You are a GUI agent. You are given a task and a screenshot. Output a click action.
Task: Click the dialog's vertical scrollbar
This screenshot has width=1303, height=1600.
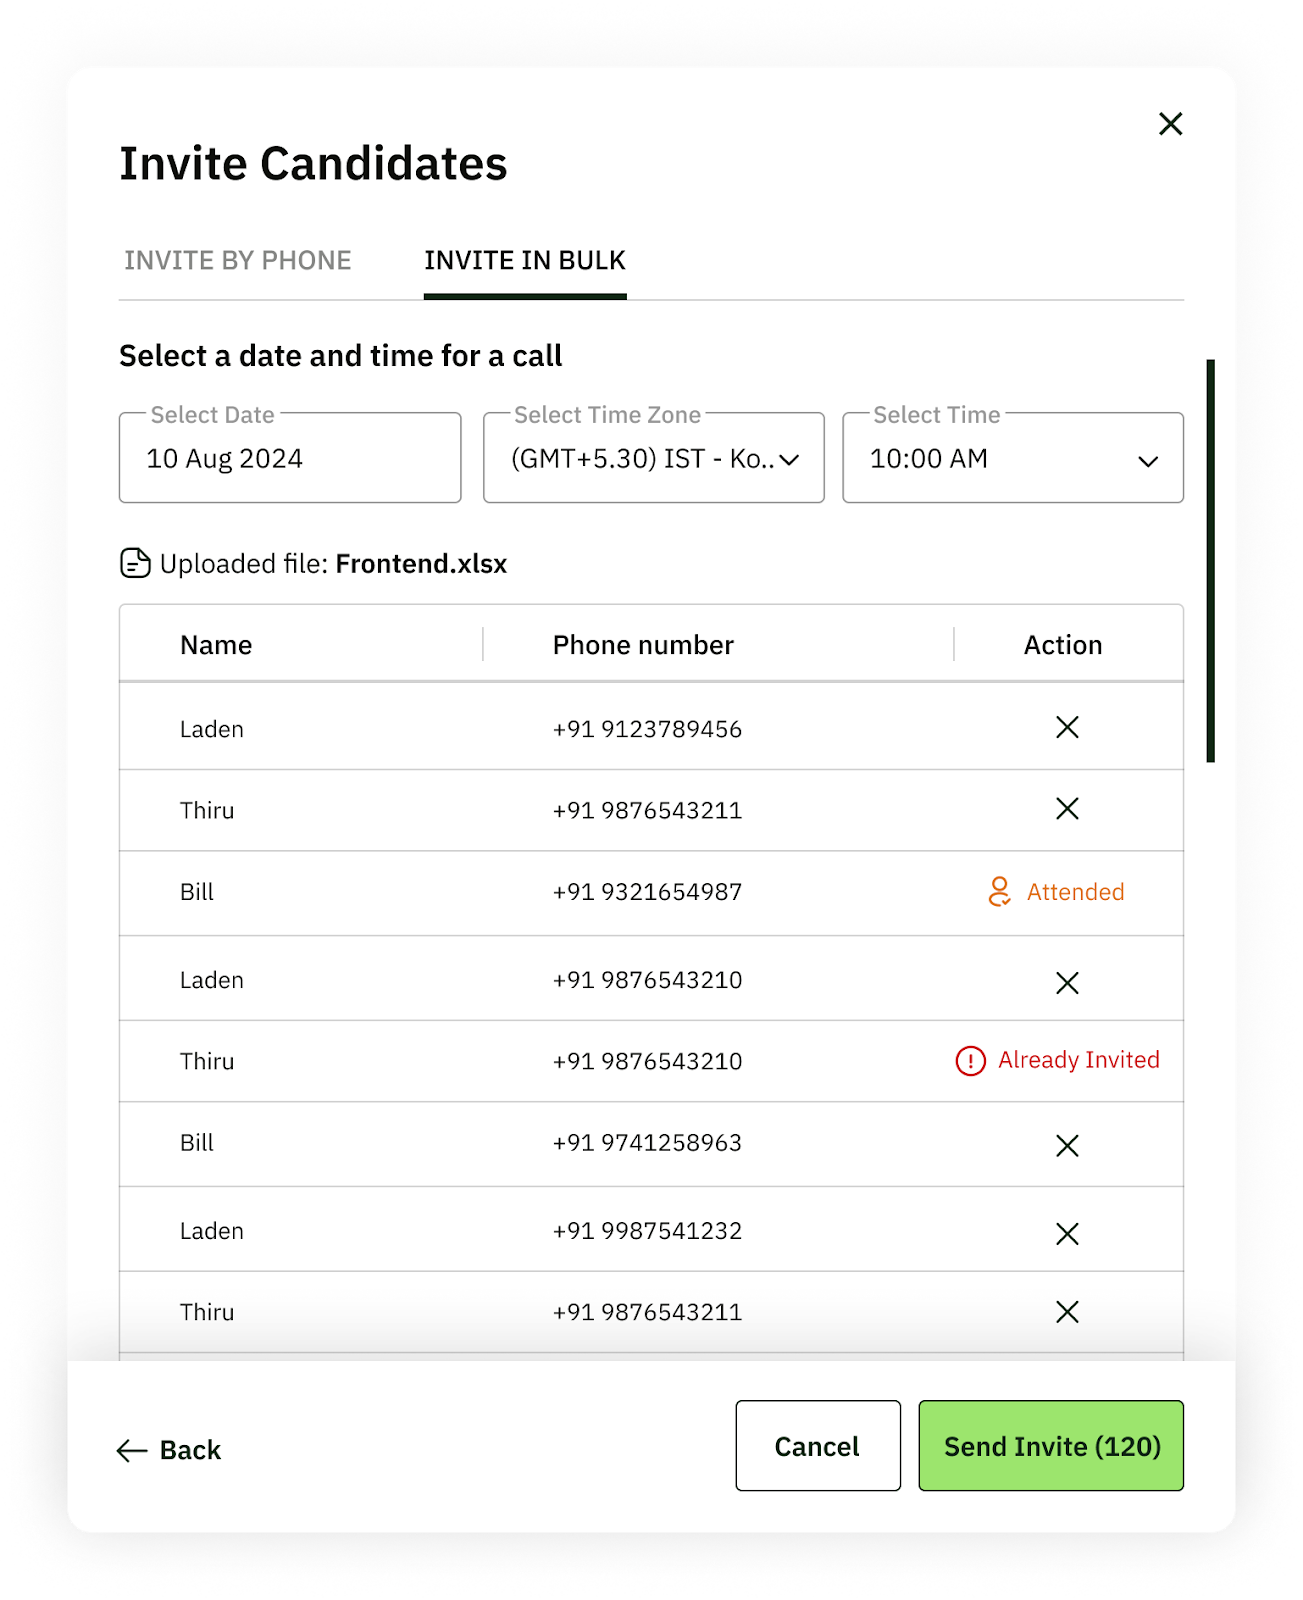(1210, 560)
